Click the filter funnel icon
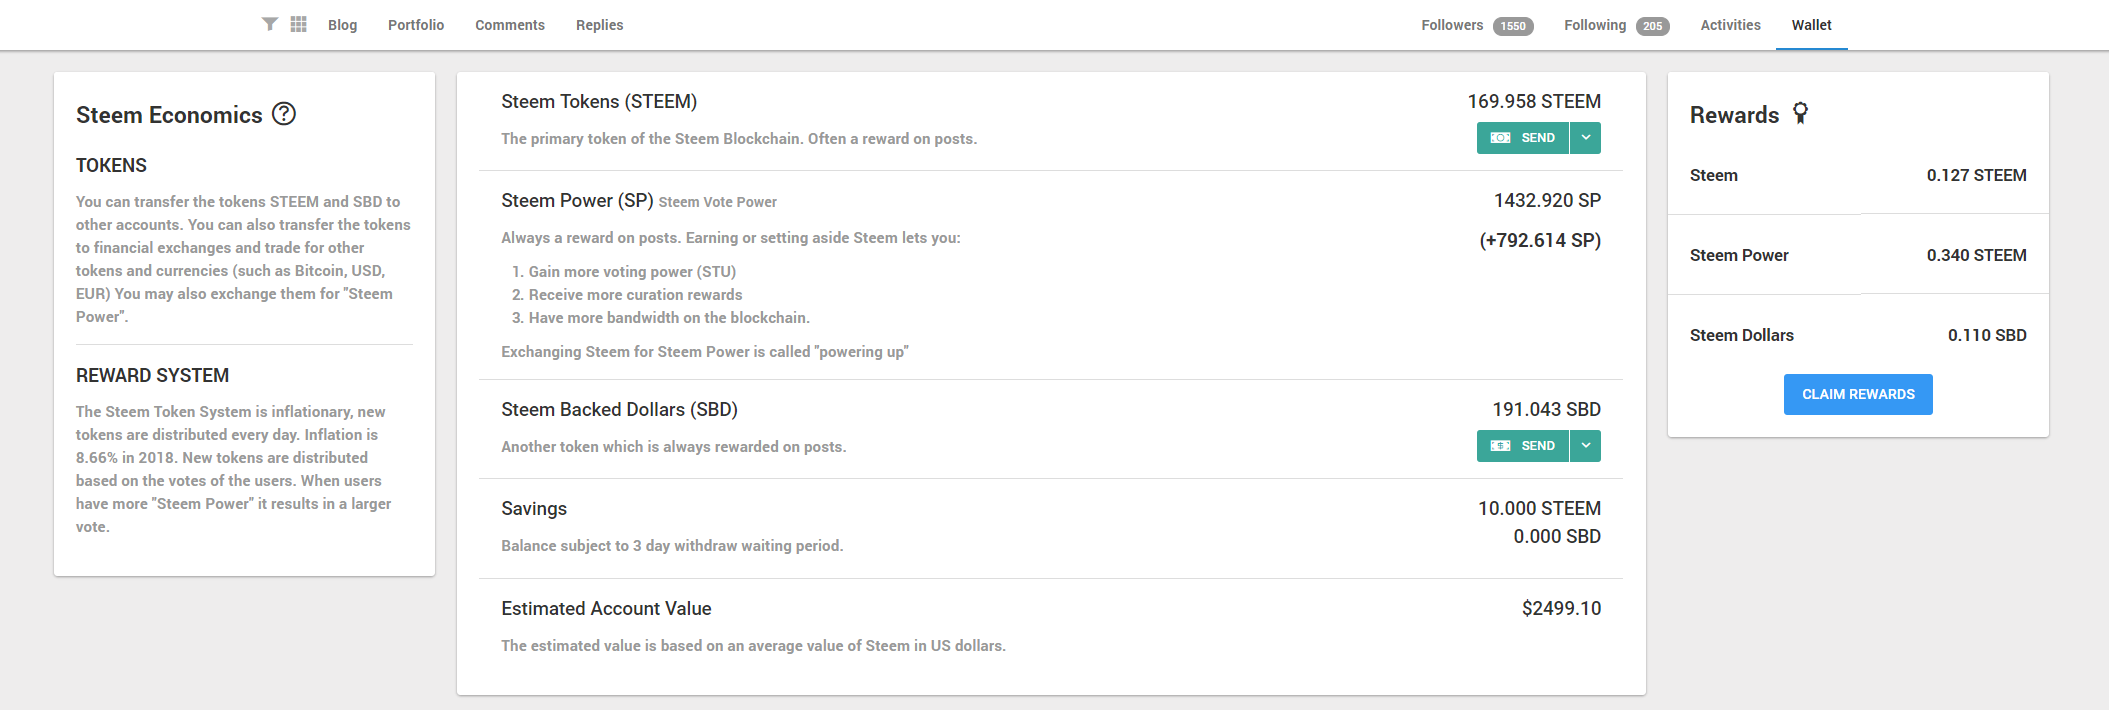2109x710 pixels. tap(270, 24)
